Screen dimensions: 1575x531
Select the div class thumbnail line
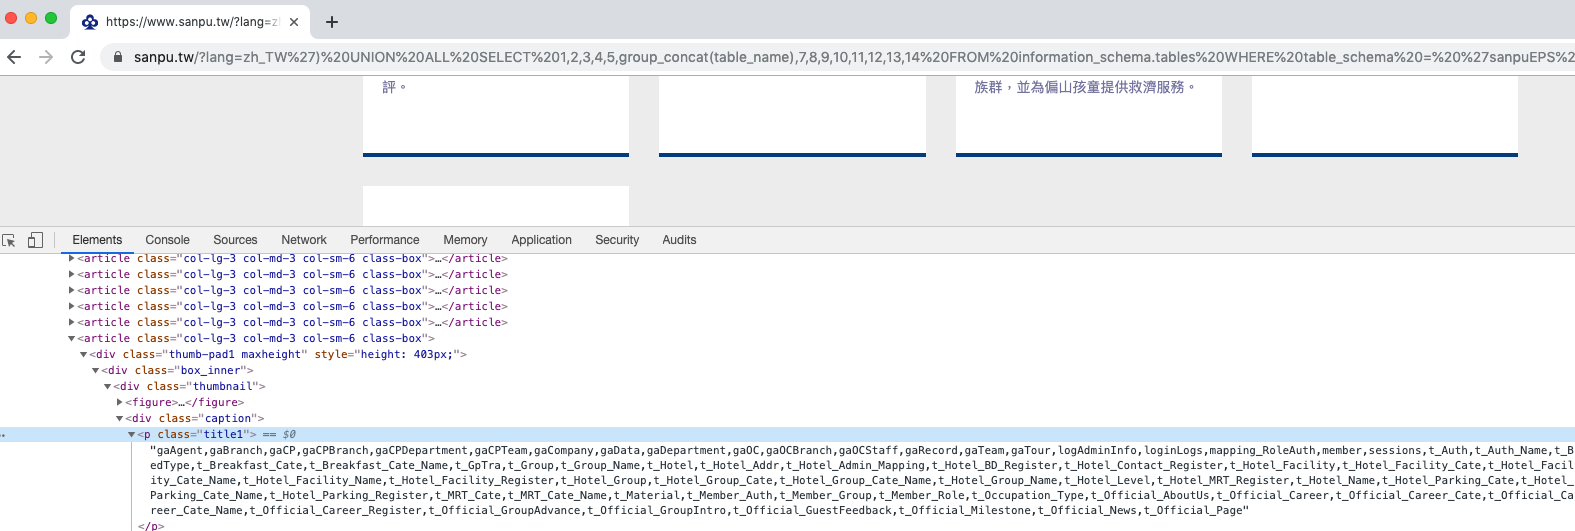189,386
